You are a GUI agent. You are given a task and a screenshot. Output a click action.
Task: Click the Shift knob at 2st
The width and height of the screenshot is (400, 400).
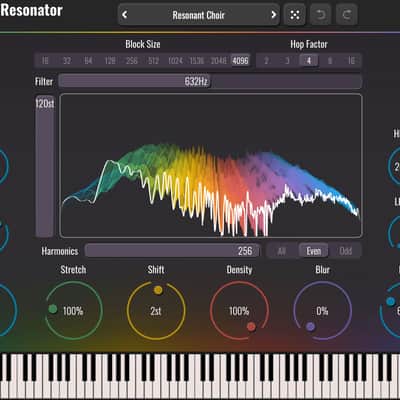click(156, 311)
